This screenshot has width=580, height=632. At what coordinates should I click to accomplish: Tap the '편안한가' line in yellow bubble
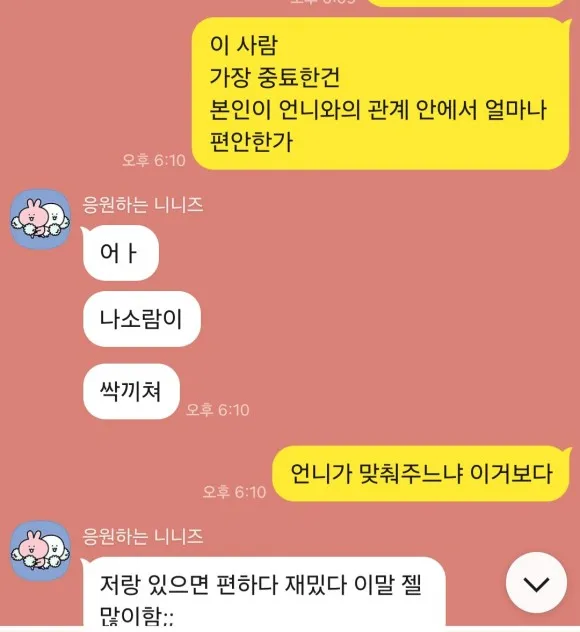(251, 141)
